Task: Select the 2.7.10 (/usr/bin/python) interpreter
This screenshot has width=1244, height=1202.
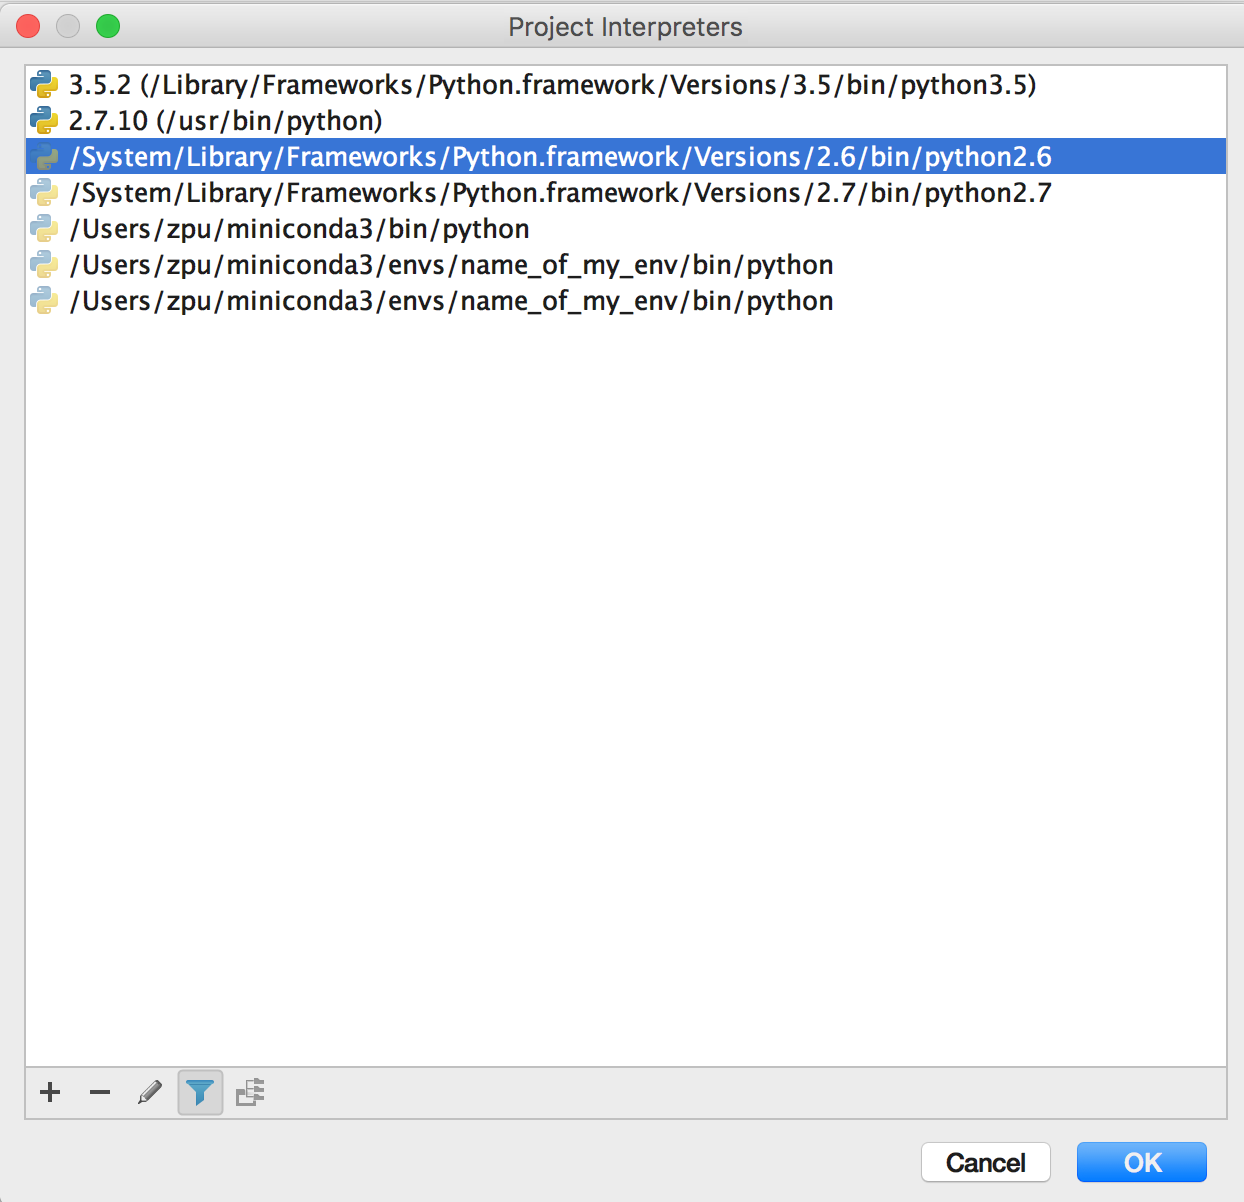Action: [x=626, y=120]
